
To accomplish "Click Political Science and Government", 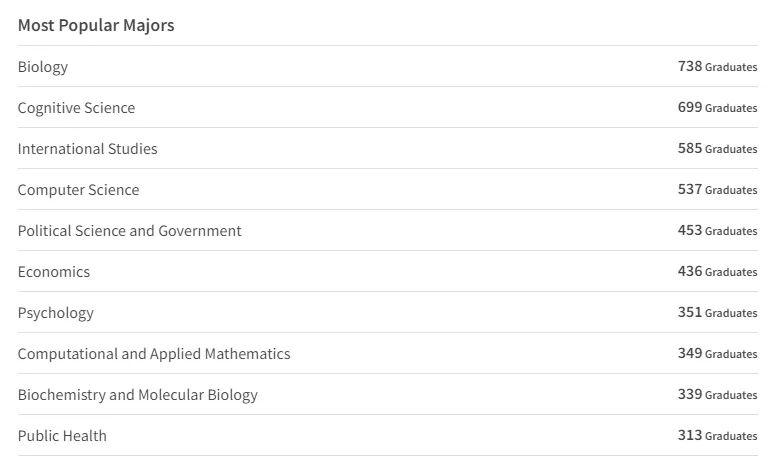I will coord(129,231).
